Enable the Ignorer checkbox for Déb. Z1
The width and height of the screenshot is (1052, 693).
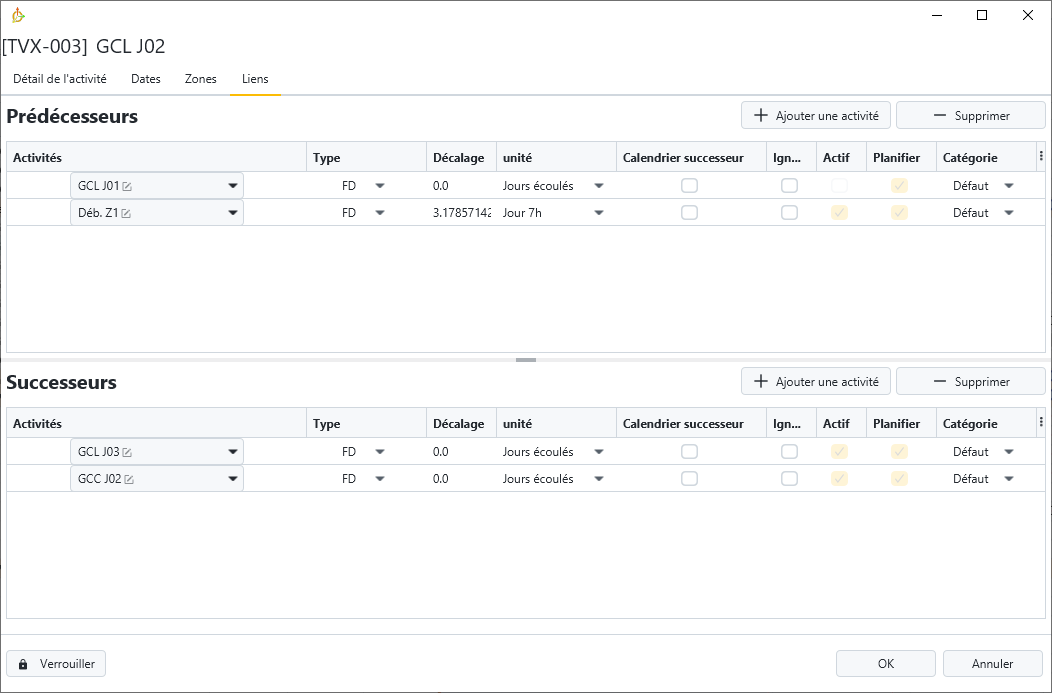[789, 213]
